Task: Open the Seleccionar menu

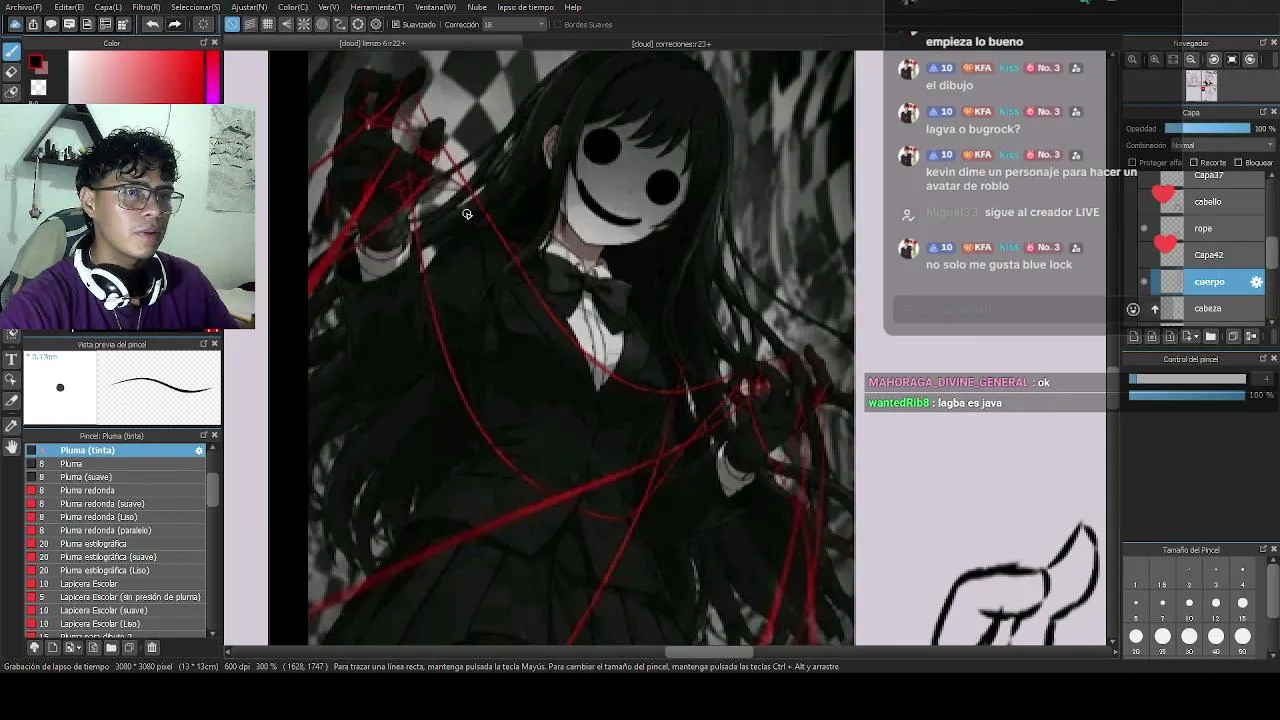Action: (195, 7)
